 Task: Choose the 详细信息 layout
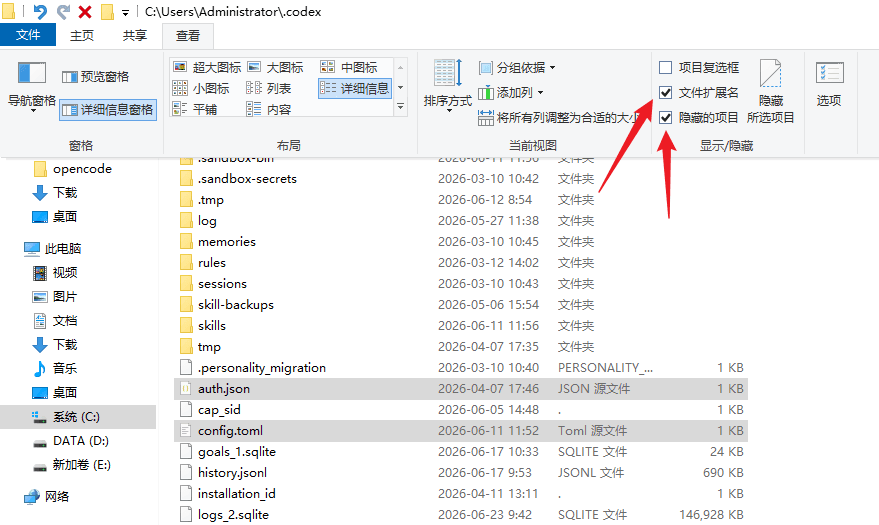(354, 89)
